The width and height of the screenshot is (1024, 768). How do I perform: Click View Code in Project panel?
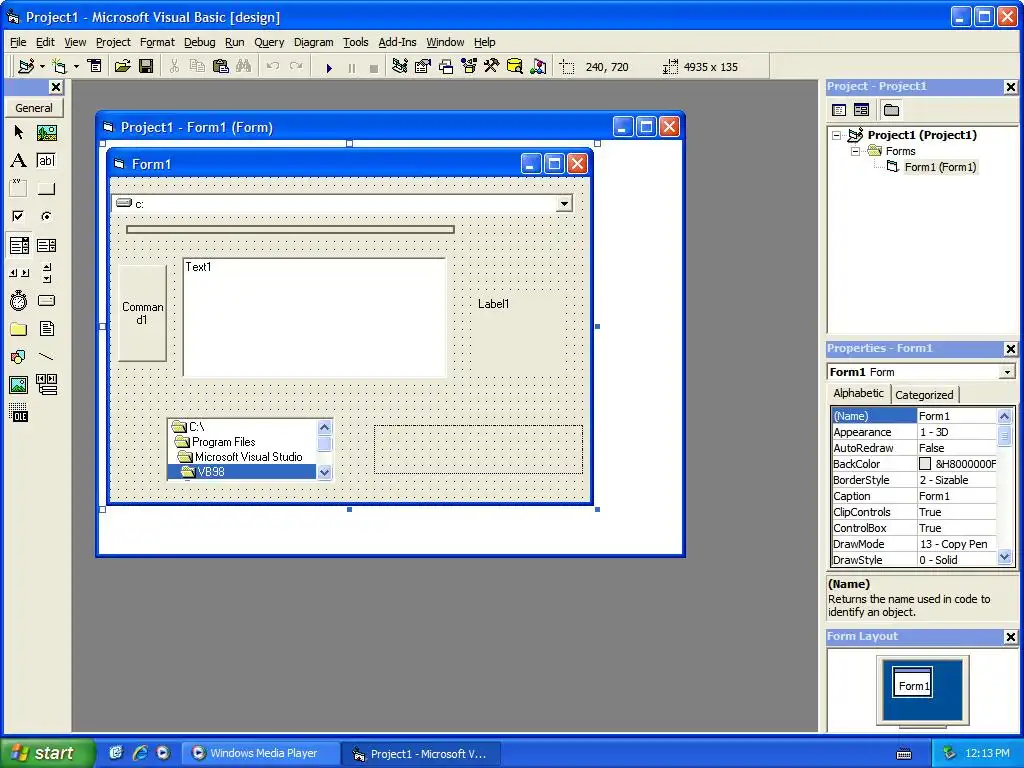[x=839, y=110]
